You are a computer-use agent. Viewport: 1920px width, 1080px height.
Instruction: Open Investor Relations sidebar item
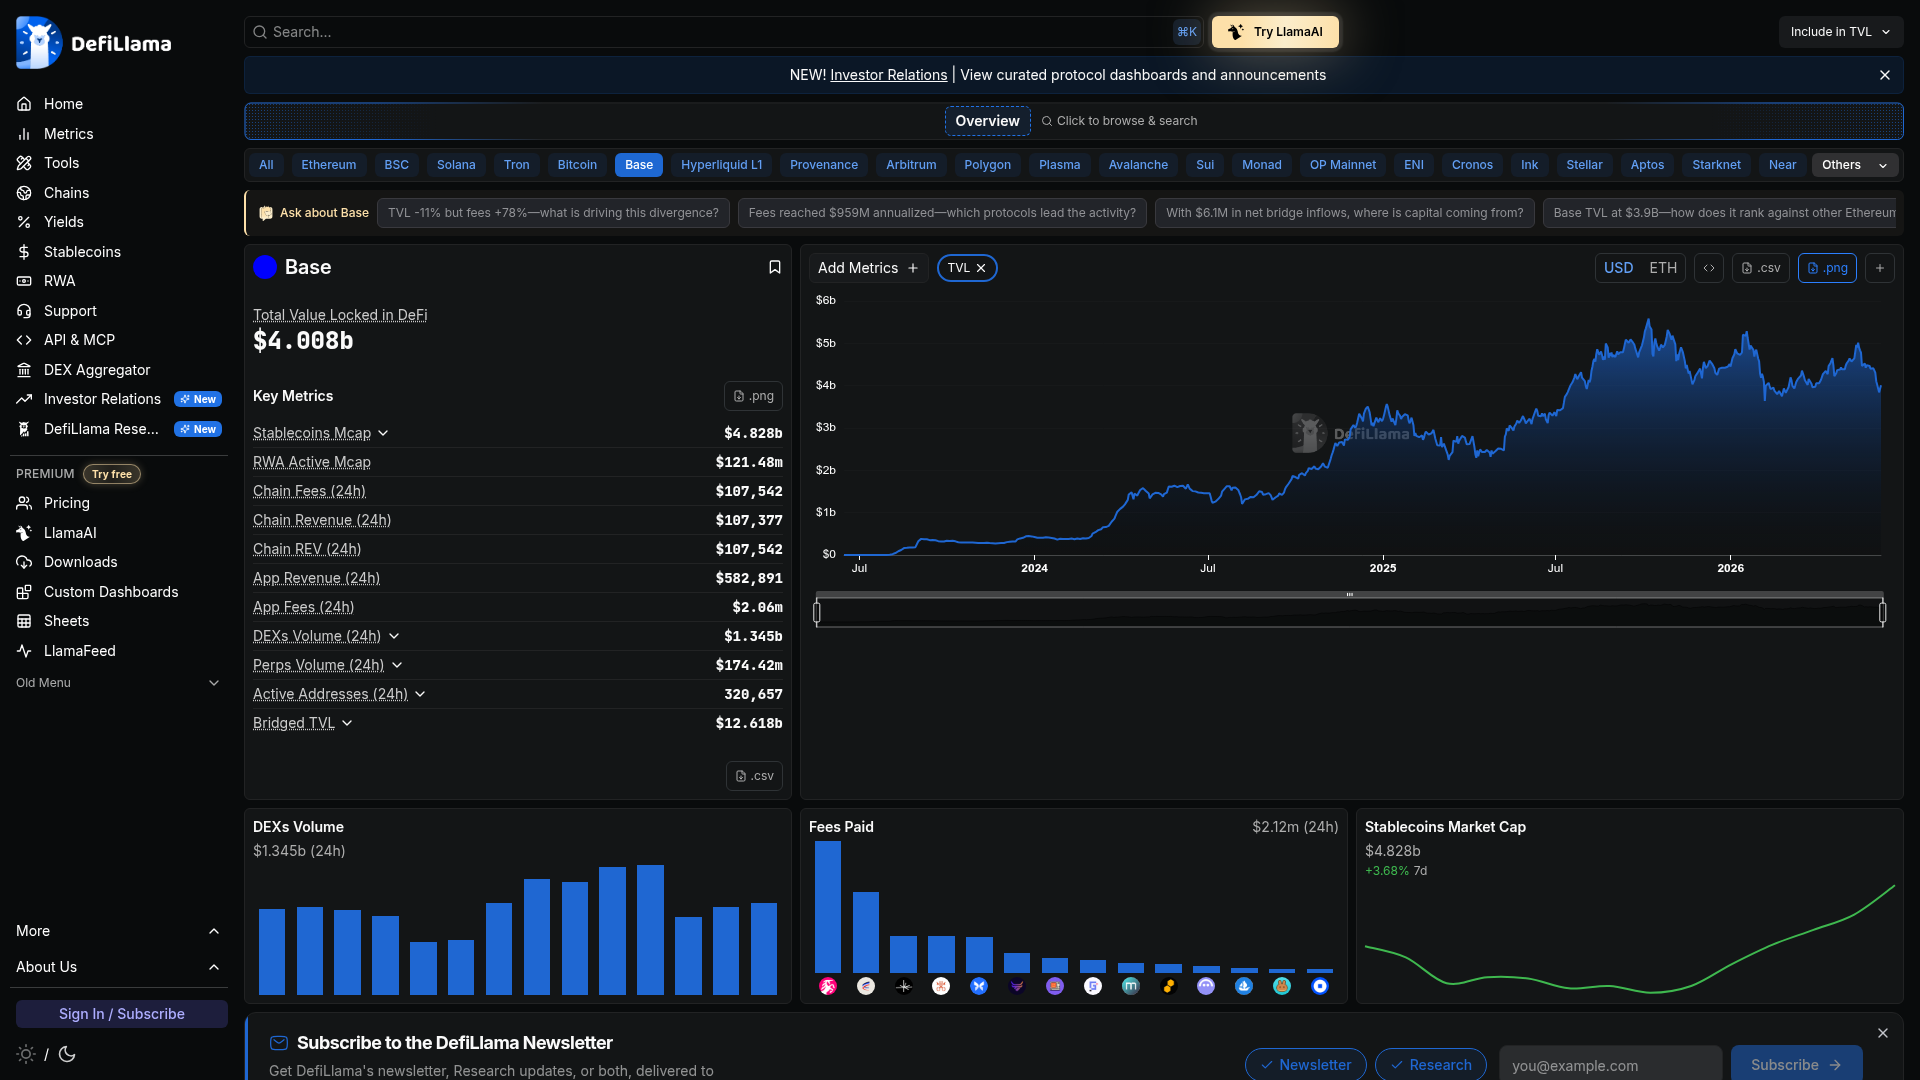(x=102, y=399)
